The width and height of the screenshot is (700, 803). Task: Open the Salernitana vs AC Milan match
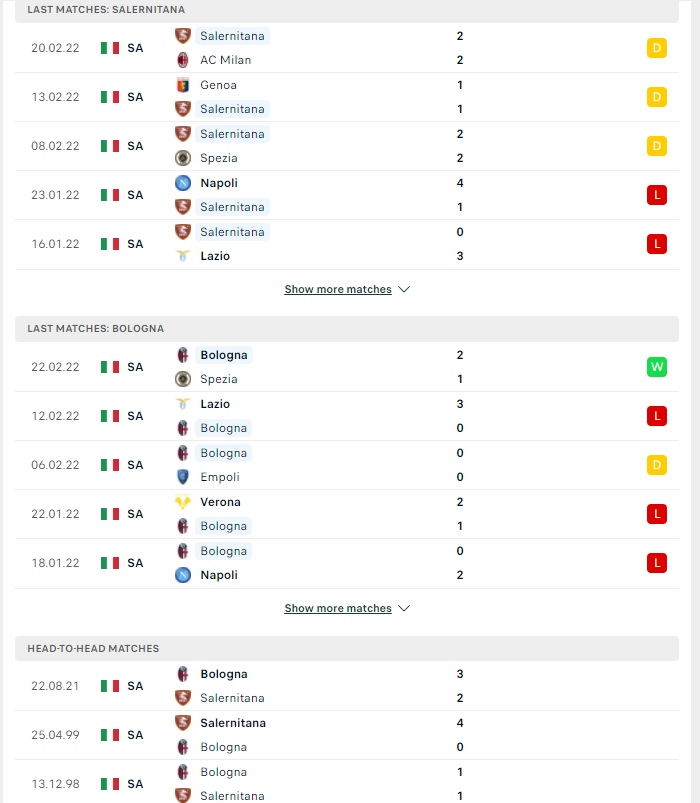[347, 48]
